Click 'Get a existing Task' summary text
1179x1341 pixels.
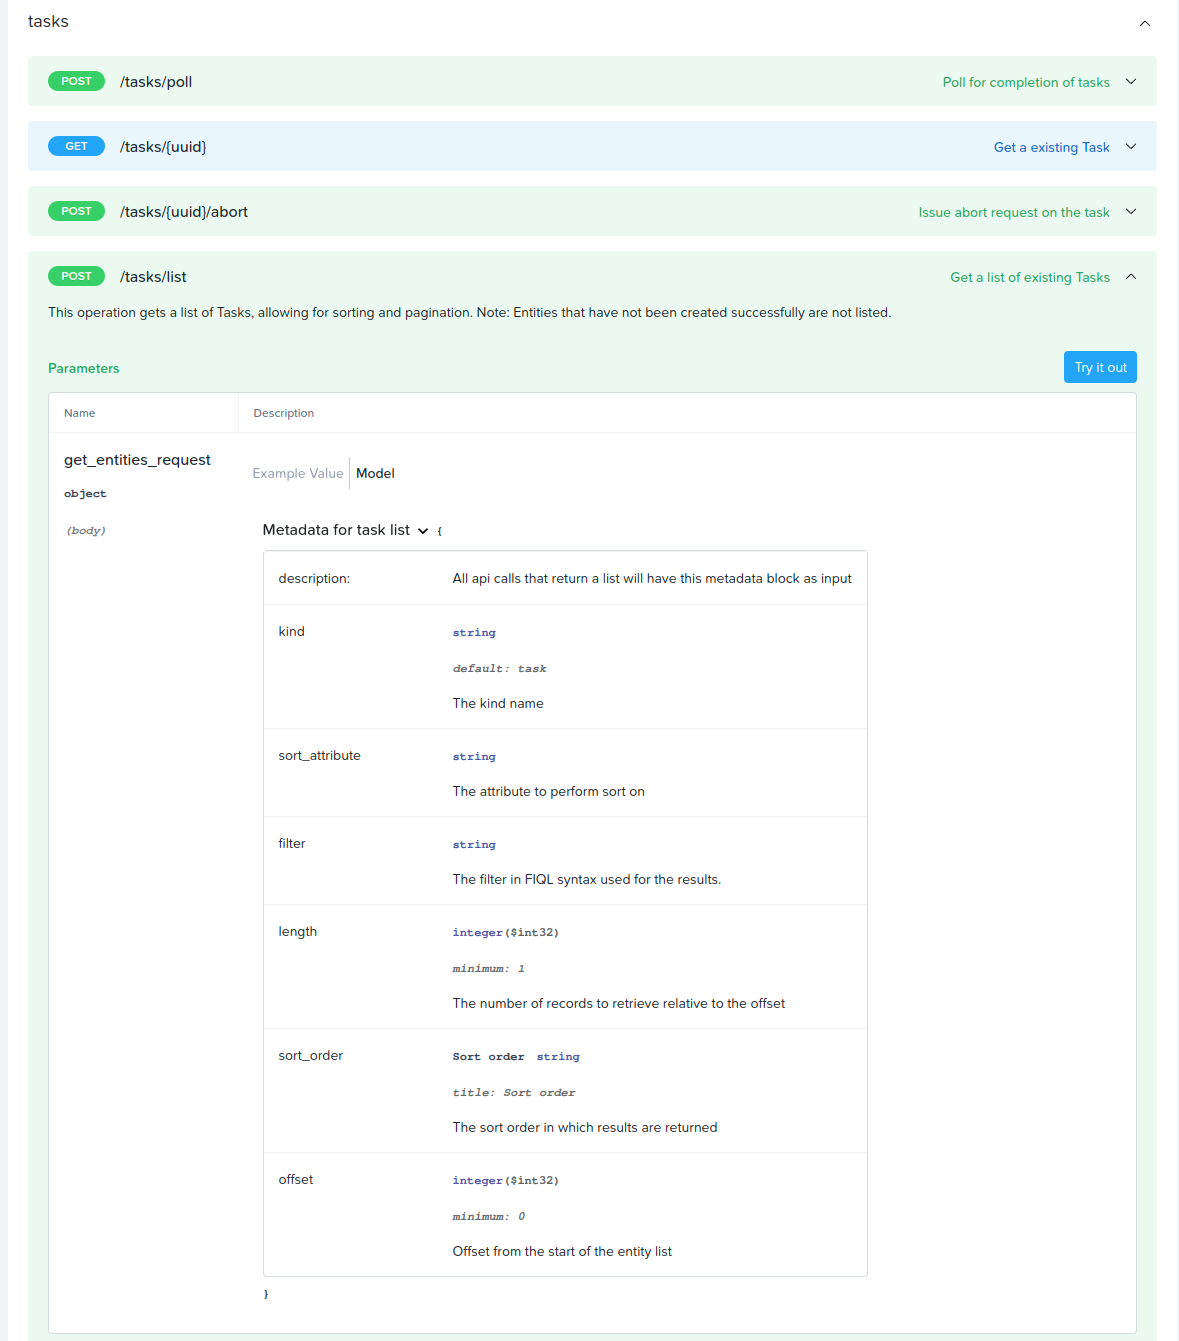1050,147
